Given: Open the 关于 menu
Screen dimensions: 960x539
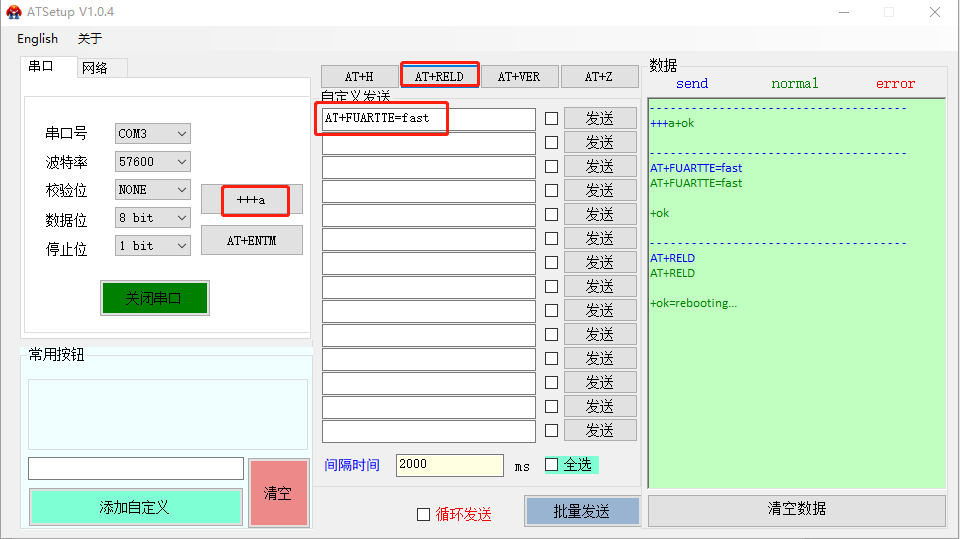Looking at the screenshot, I should click(90, 38).
